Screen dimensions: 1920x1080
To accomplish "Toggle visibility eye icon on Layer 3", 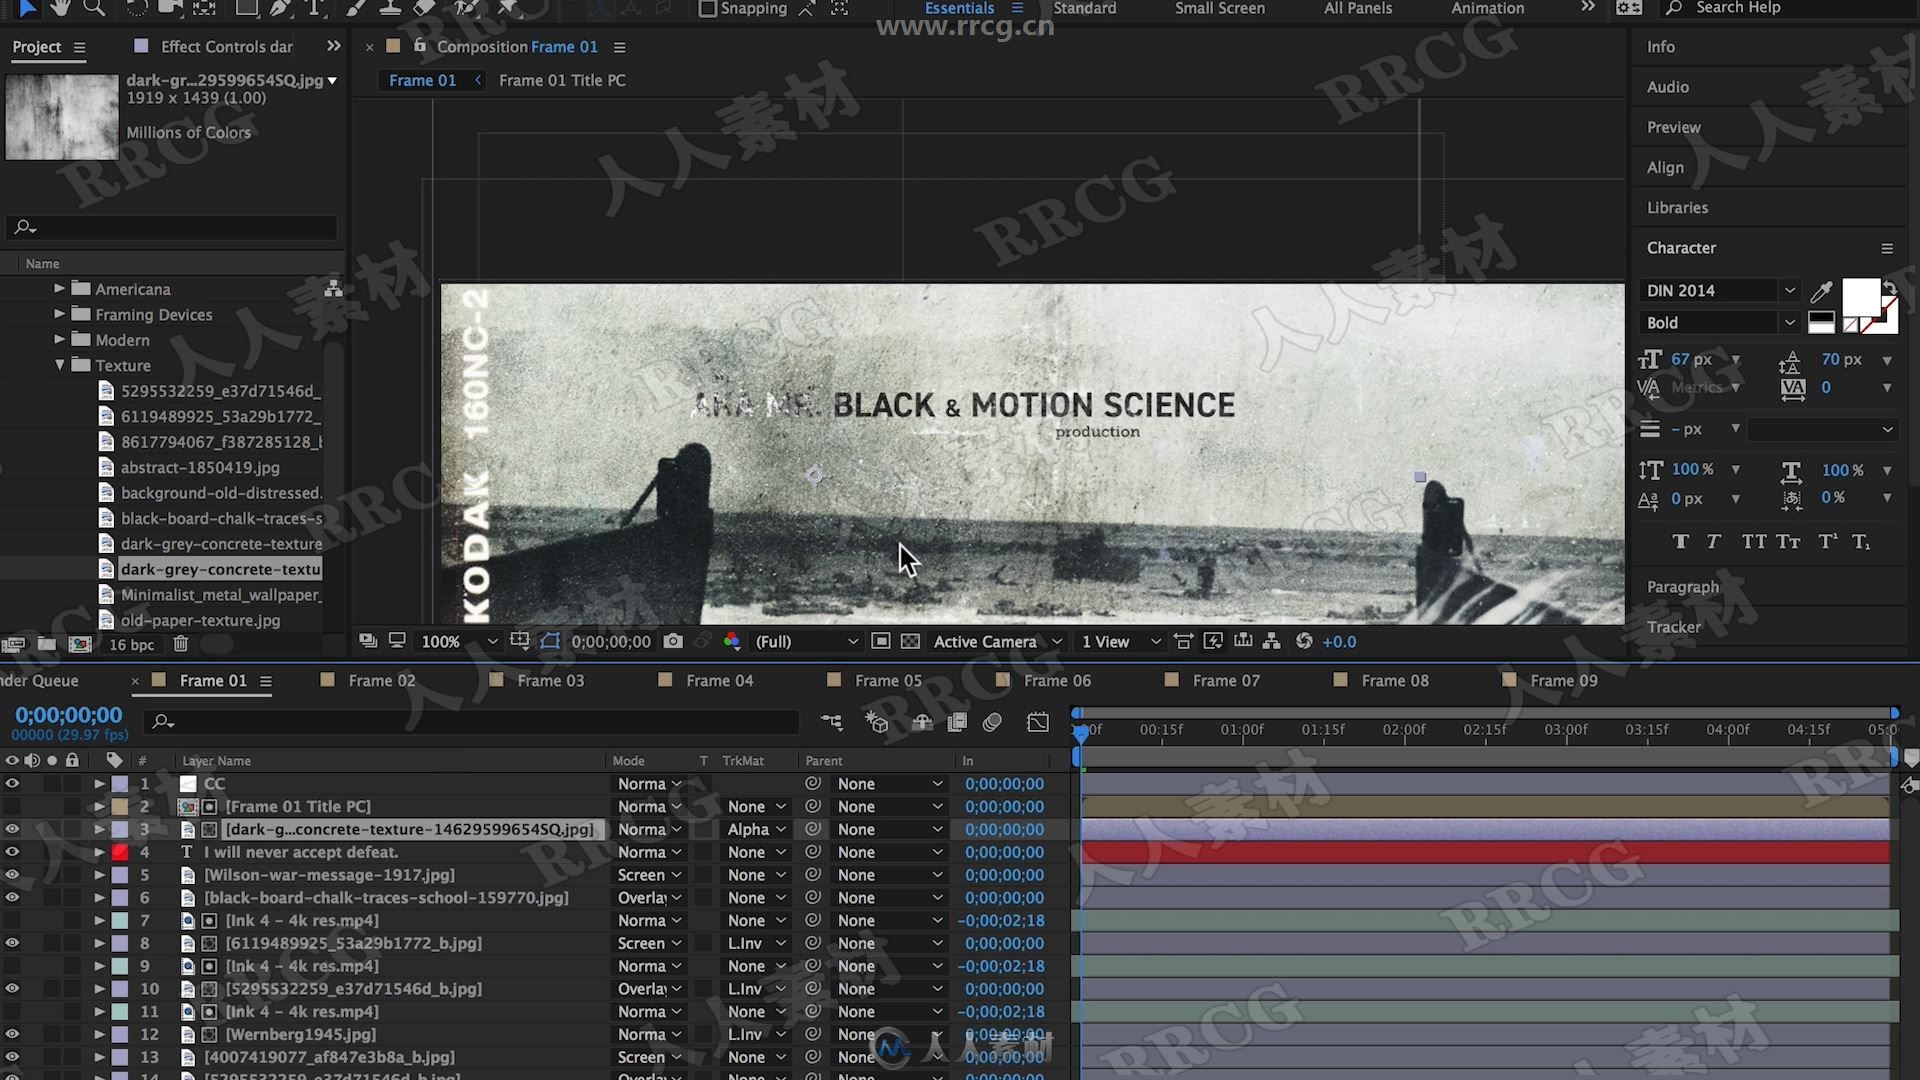I will (x=12, y=828).
